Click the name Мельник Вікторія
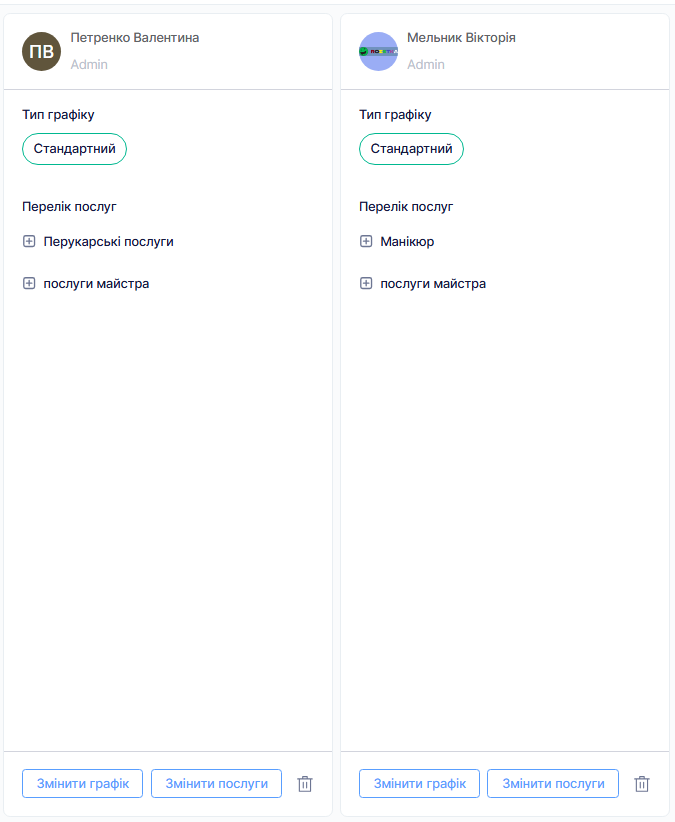Image resolution: width=675 pixels, height=822 pixels. point(461,38)
